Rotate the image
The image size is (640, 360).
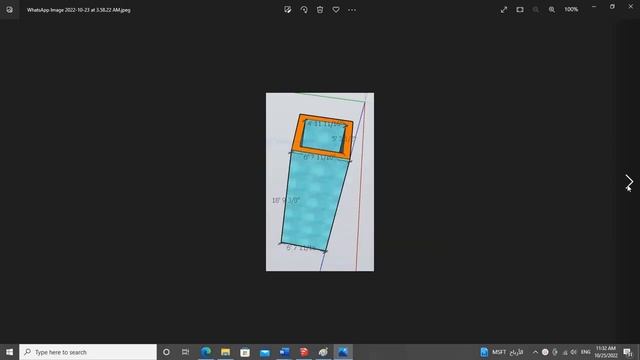coord(304,10)
